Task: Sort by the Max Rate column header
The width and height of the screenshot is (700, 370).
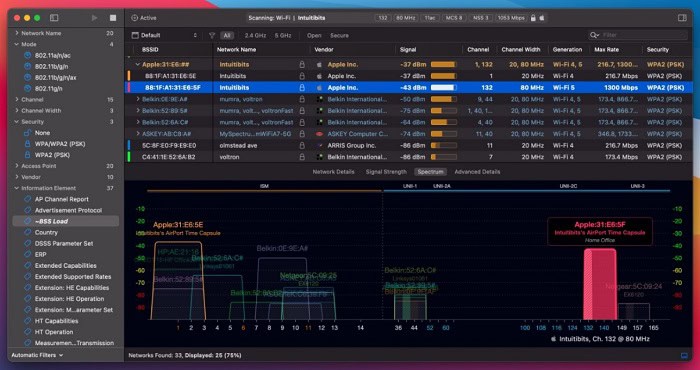Action: pos(606,50)
